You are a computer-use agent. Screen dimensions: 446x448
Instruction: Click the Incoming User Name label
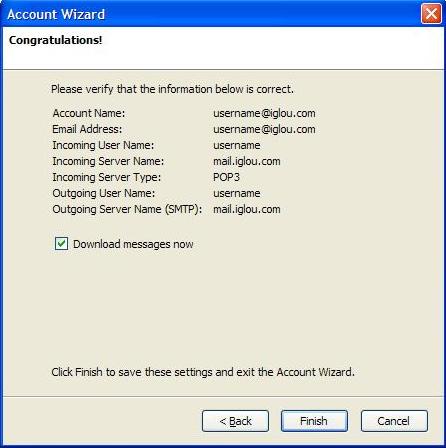tap(103, 145)
